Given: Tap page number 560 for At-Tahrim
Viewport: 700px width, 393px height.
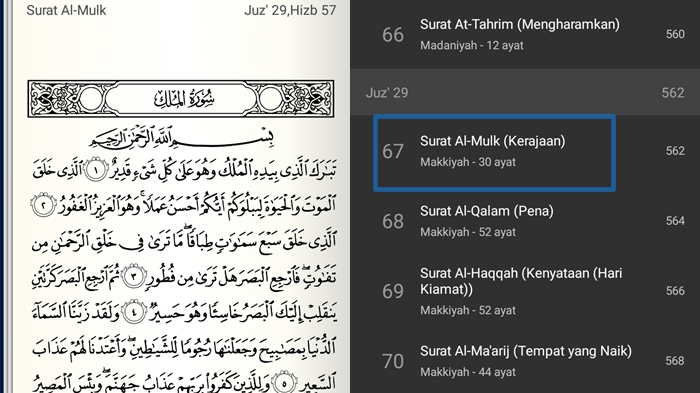Looking at the screenshot, I should 675,34.
